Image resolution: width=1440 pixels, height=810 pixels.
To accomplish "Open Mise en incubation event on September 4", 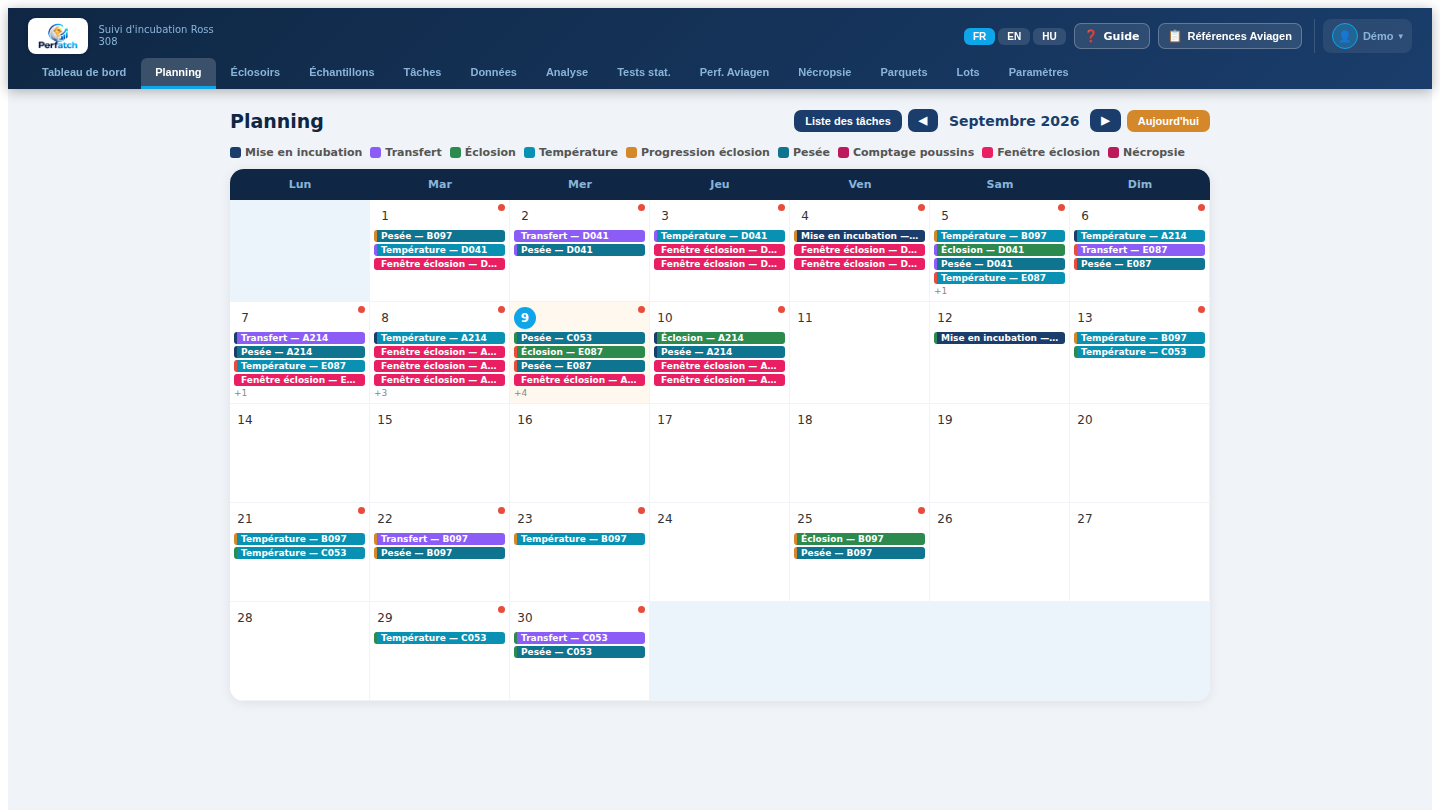I will (x=860, y=236).
